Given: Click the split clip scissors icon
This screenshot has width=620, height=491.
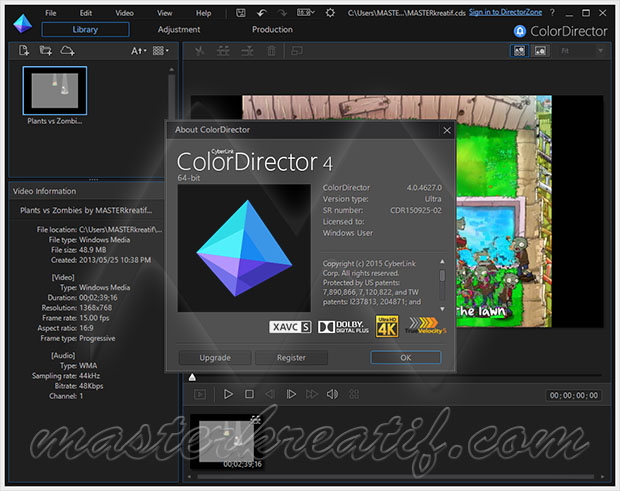Looking at the screenshot, I should coord(200,51).
